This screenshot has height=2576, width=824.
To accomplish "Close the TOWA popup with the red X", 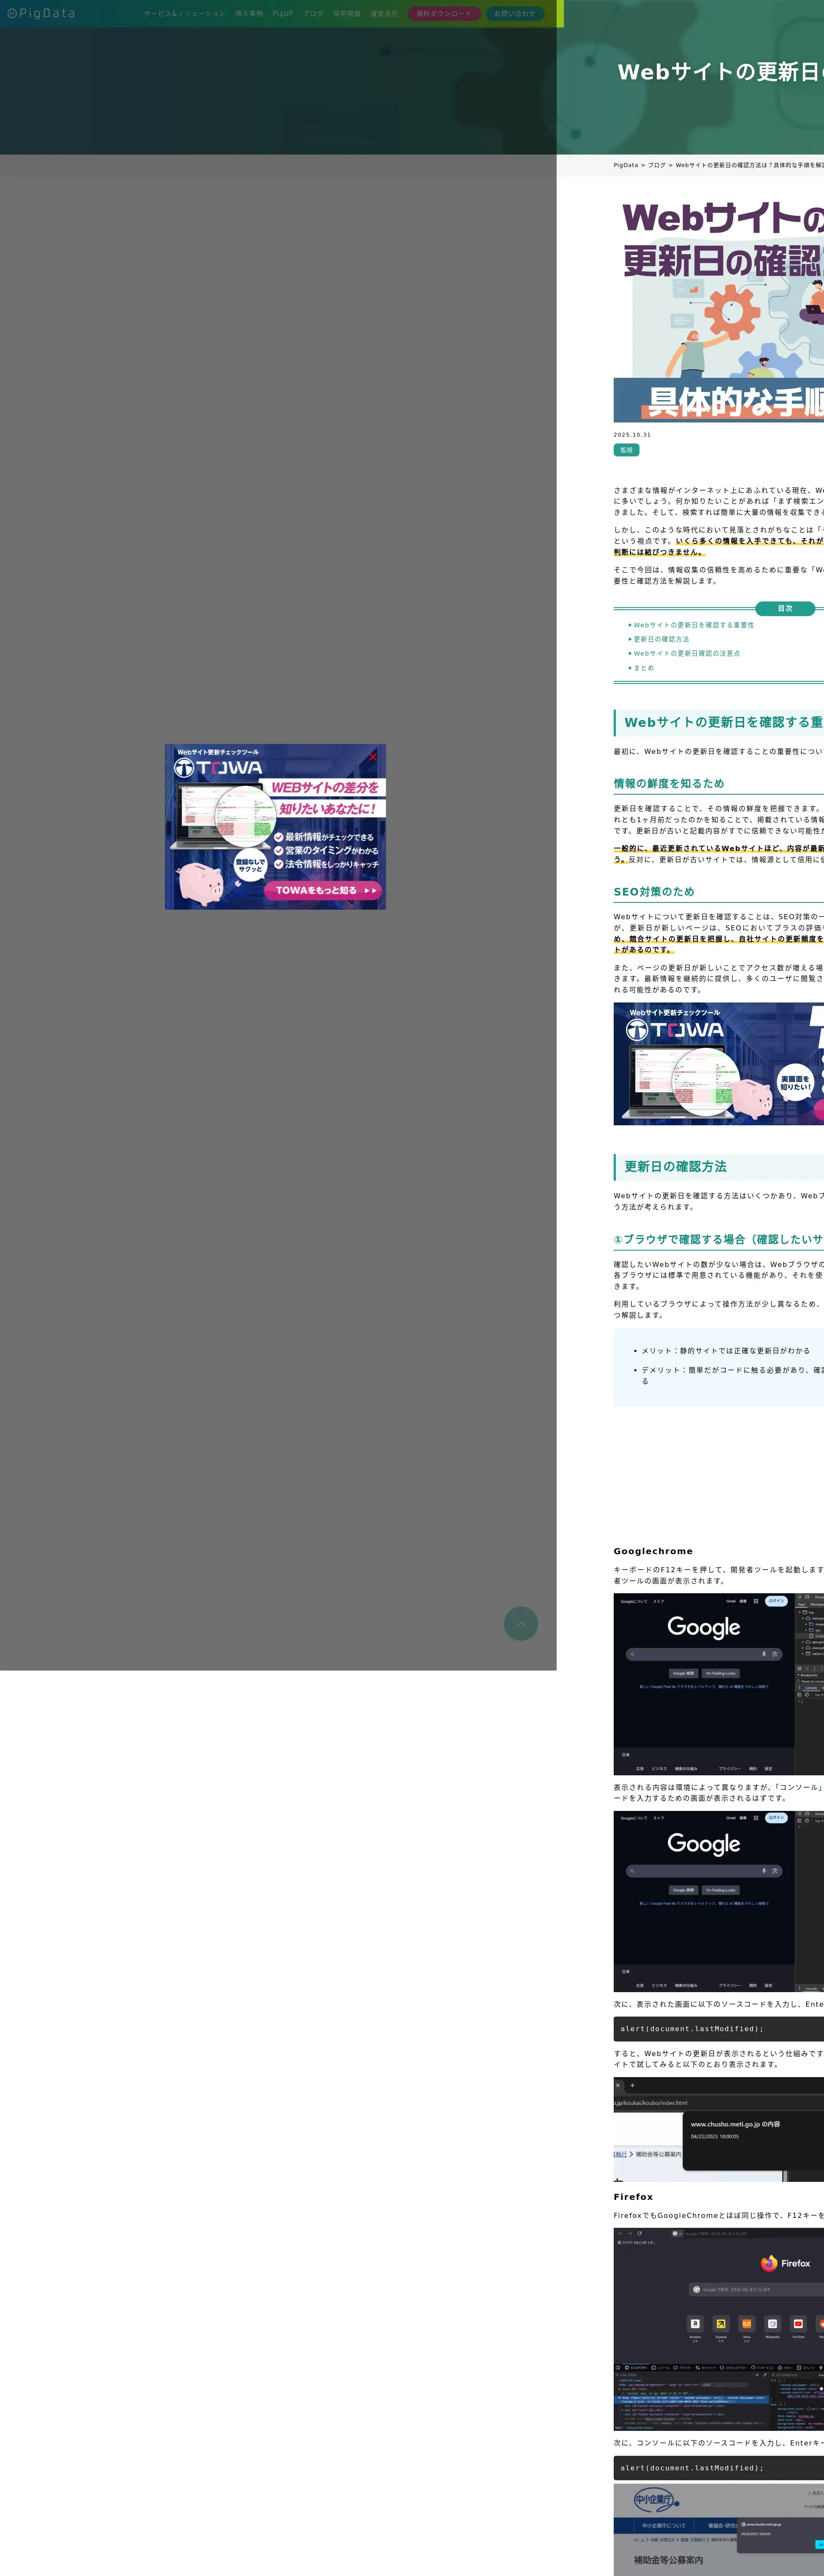I will pos(373,757).
